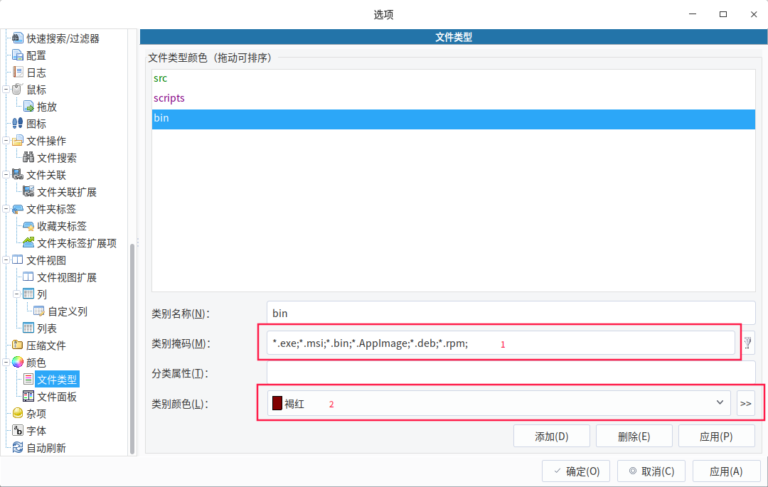768x487 pixels.
Task: Click the 图标 (Icons) tree icon
Action: [x=17, y=123]
